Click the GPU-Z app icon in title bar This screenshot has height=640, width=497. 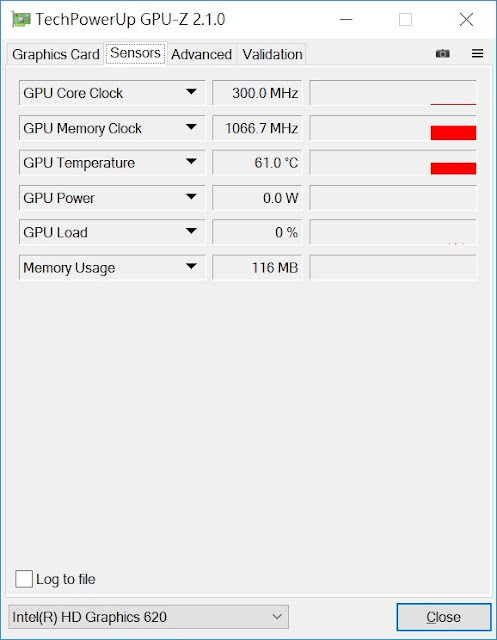(20, 19)
